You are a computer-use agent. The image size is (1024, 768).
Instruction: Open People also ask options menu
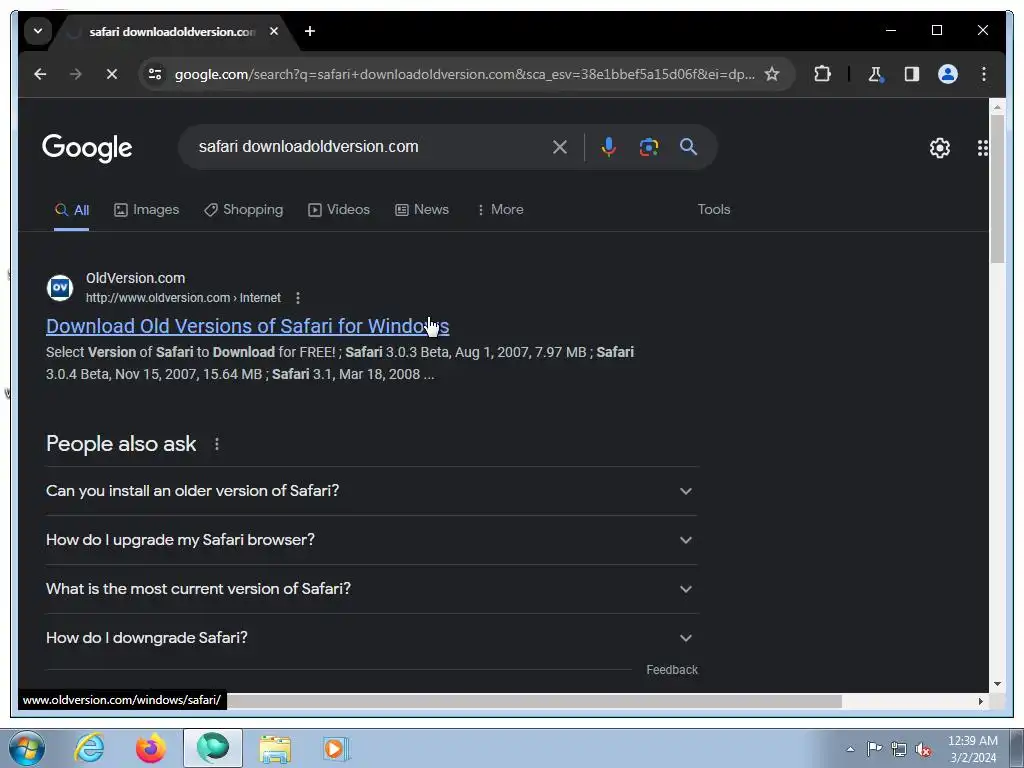tap(217, 444)
